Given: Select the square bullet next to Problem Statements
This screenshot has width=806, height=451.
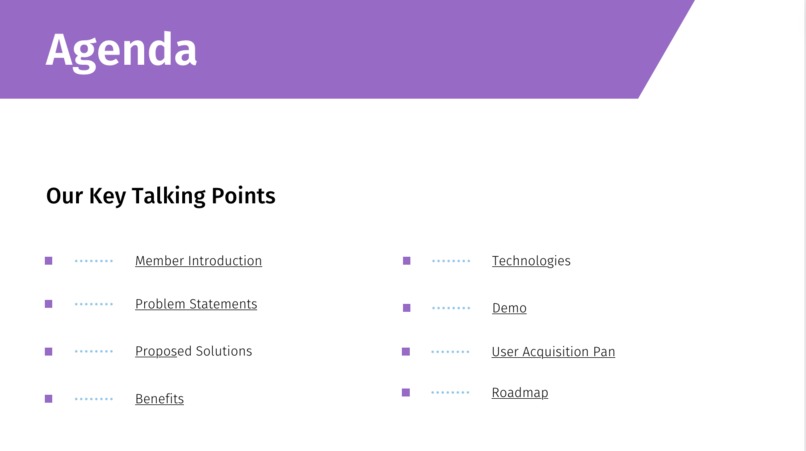Looking at the screenshot, I should pos(48,304).
